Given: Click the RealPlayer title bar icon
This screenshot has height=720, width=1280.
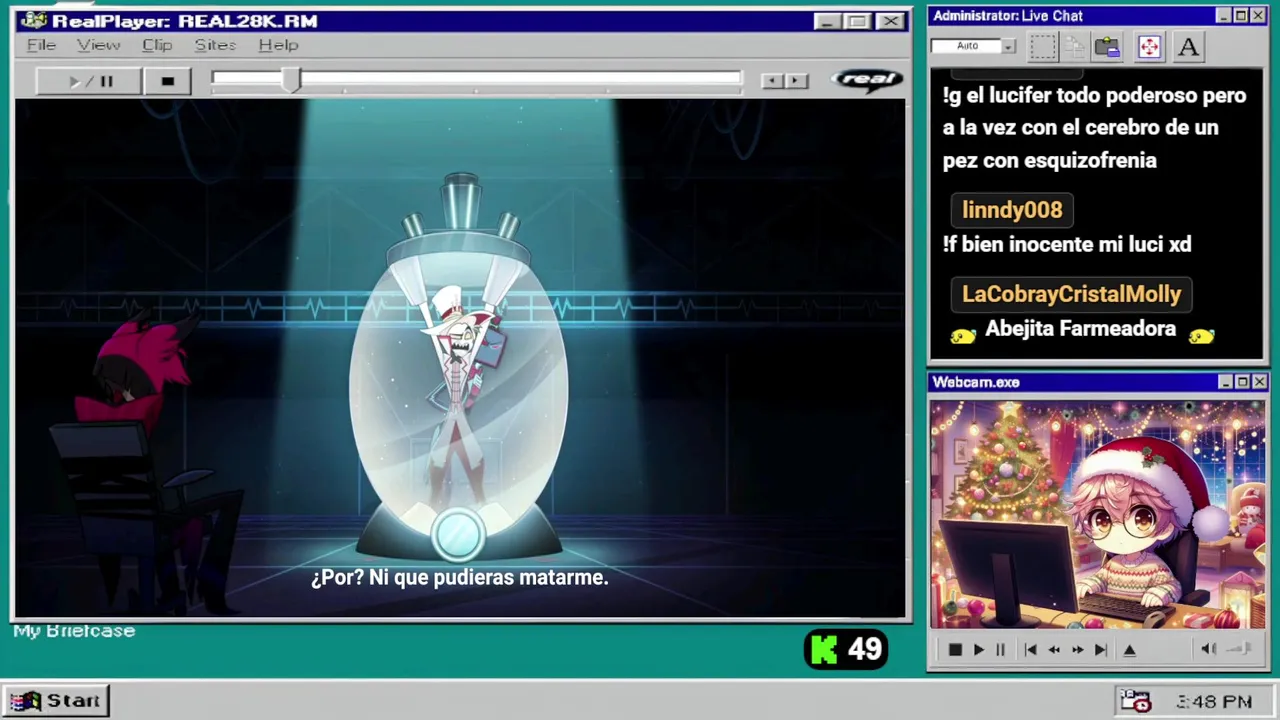Looking at the screenshot, I should [x=33, y=21].
